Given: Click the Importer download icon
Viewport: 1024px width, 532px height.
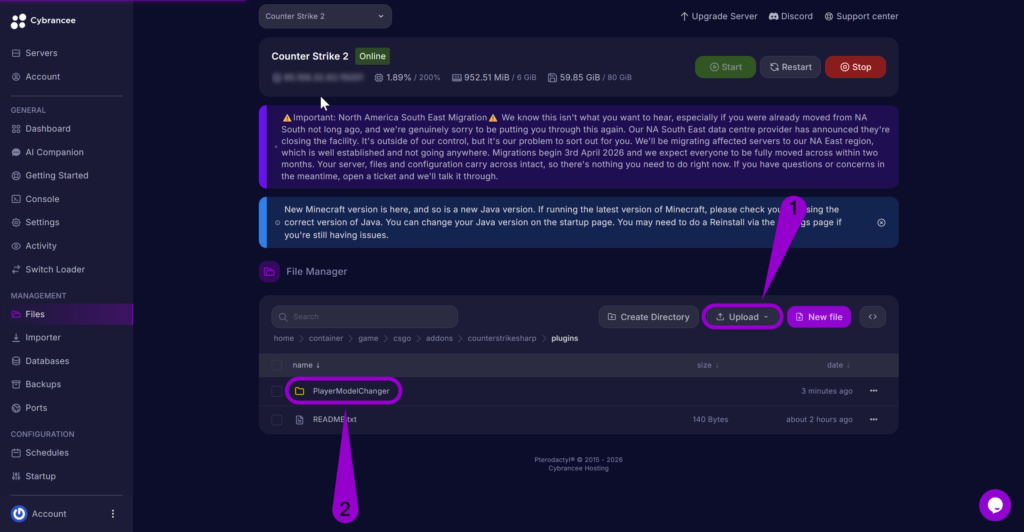Looking at the screenshot, I should (16, 337).
